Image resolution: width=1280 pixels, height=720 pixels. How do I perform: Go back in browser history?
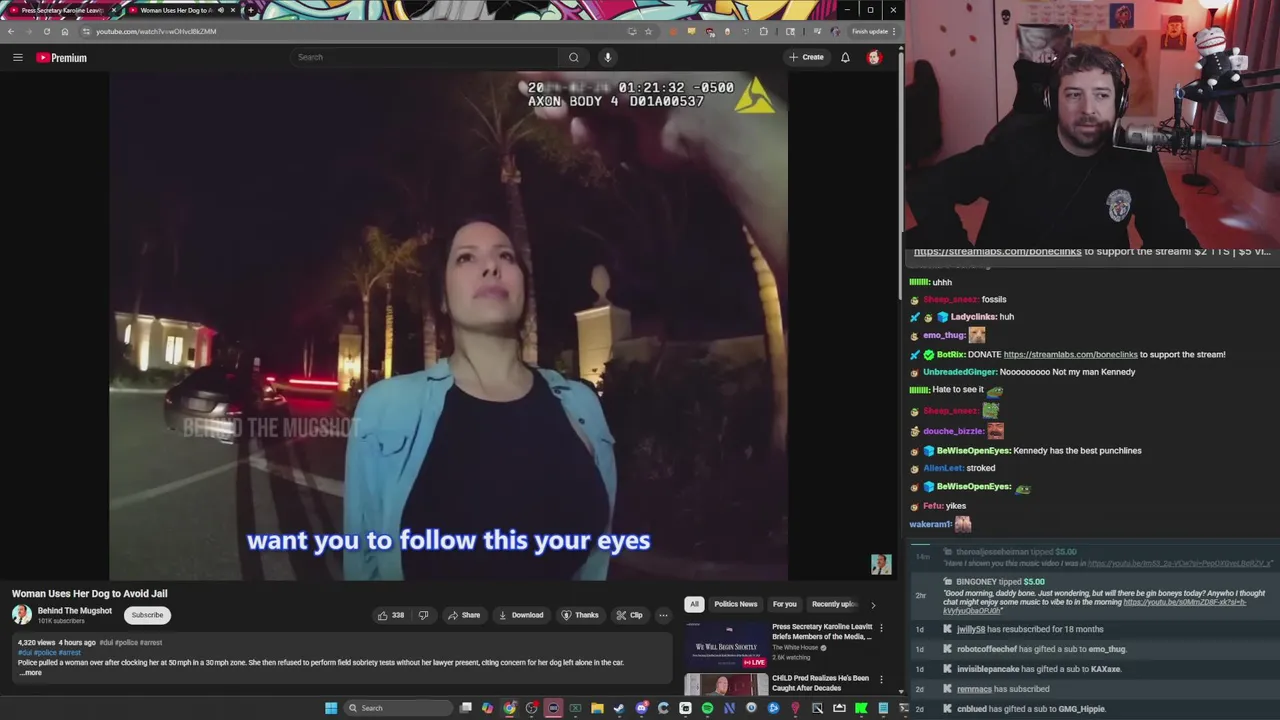pos(11,31)
